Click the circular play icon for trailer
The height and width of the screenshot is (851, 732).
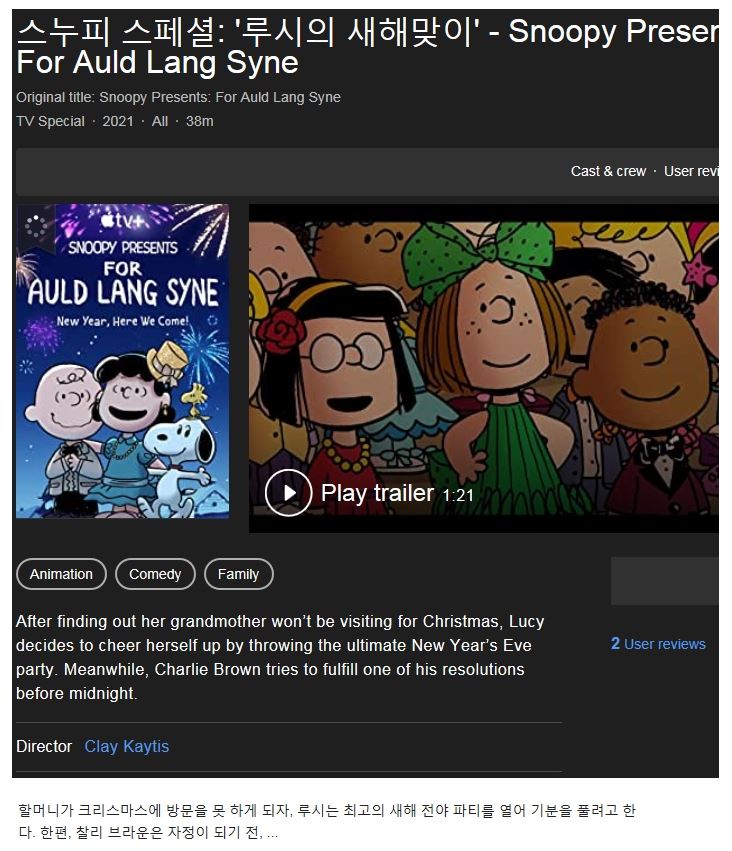(x=288, y=492)
